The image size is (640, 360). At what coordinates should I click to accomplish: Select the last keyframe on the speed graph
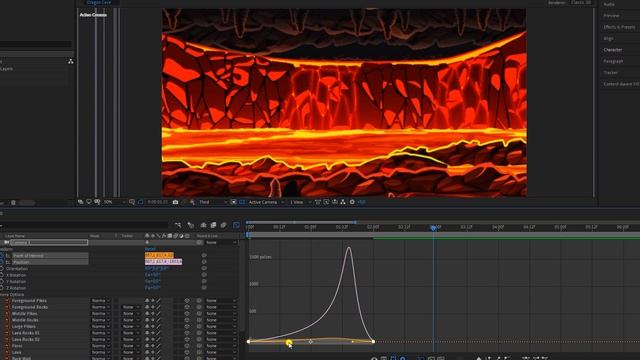(x=373, y=342)
